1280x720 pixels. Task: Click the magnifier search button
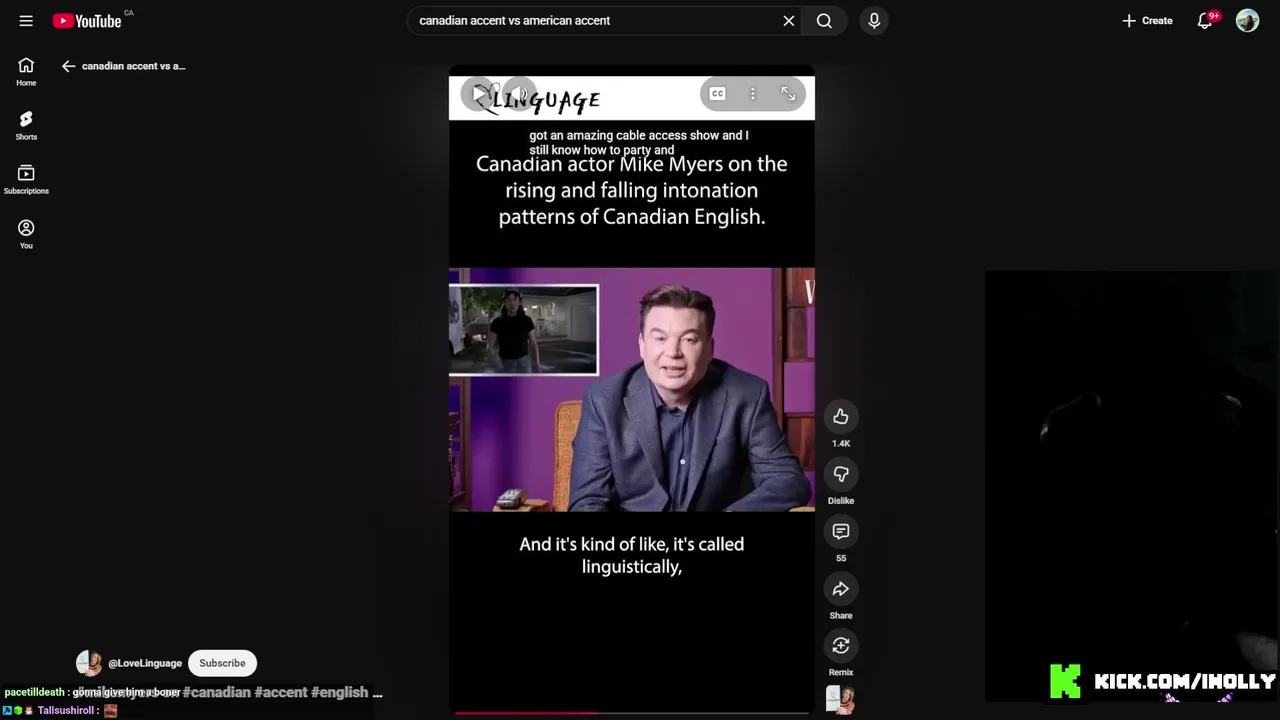(824, 21)
